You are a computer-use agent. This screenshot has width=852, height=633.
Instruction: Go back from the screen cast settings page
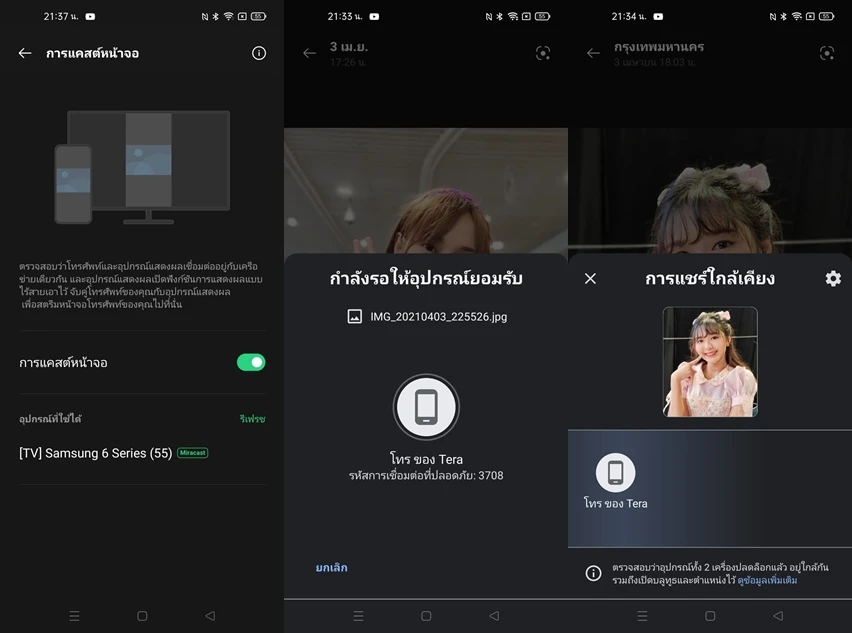[25, 53]
